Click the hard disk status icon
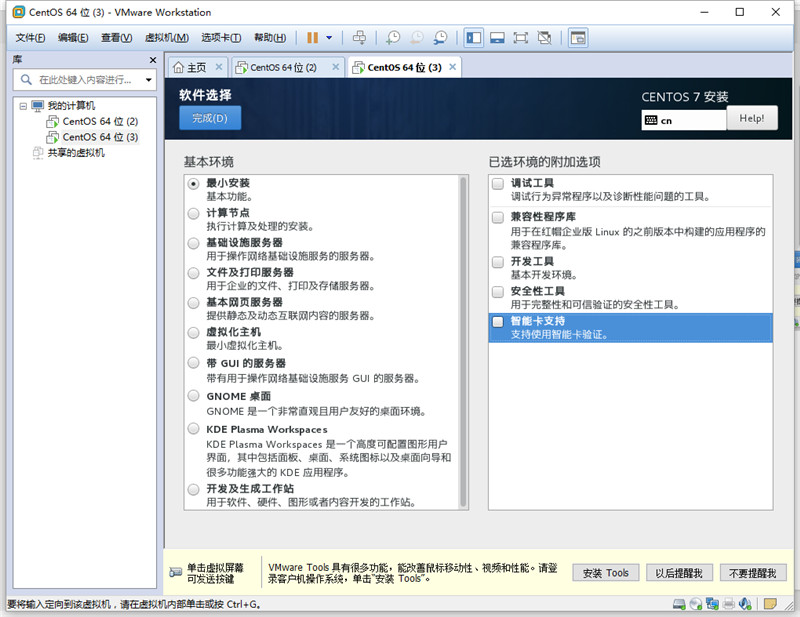 (679, 604)
